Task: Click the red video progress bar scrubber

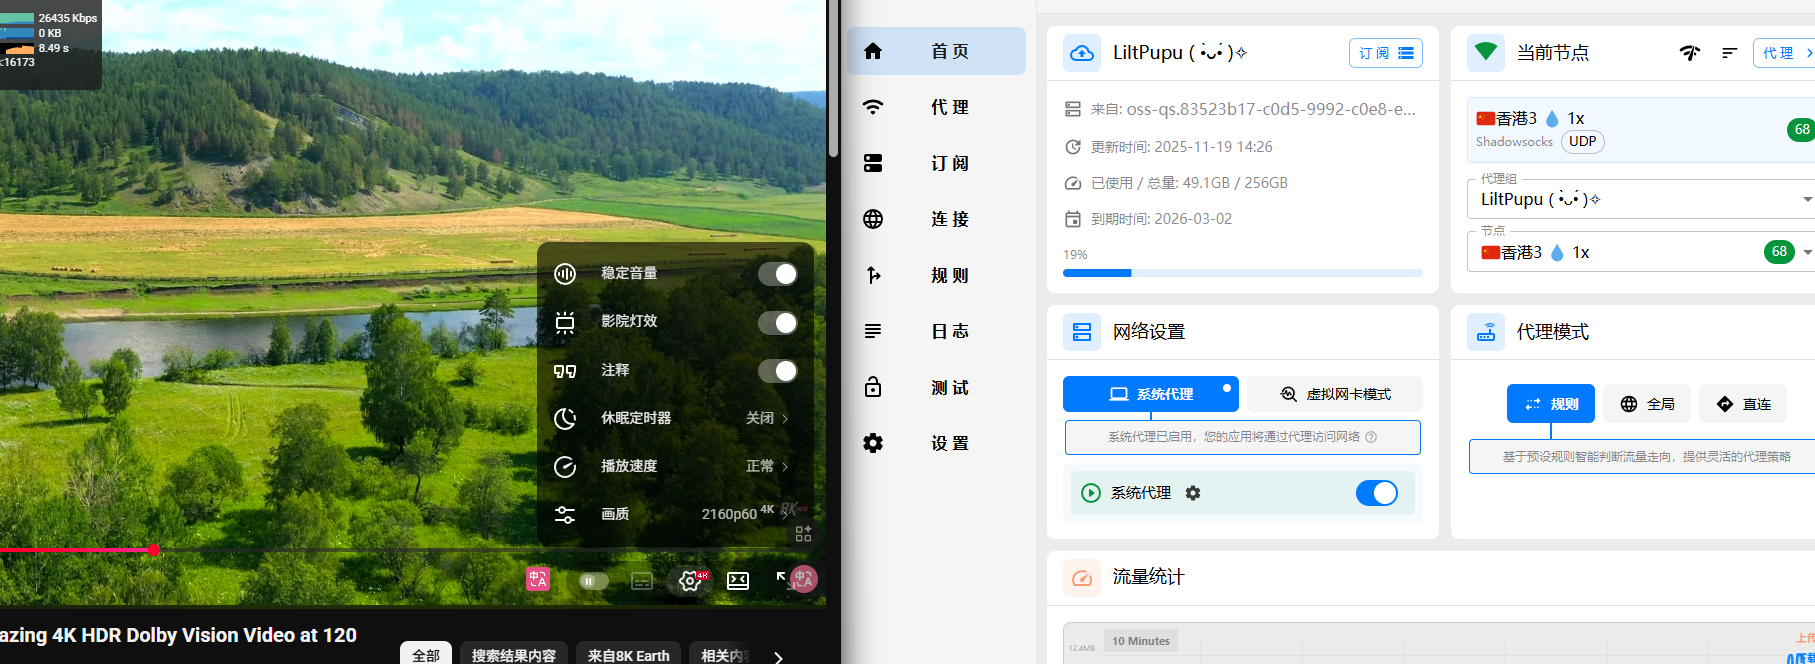Action: click(154, 550)
